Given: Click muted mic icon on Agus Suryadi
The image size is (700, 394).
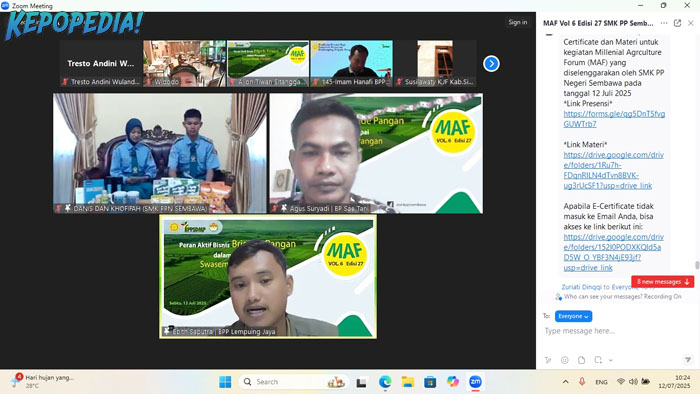Looking at the screenshot, I should point(275,208).
